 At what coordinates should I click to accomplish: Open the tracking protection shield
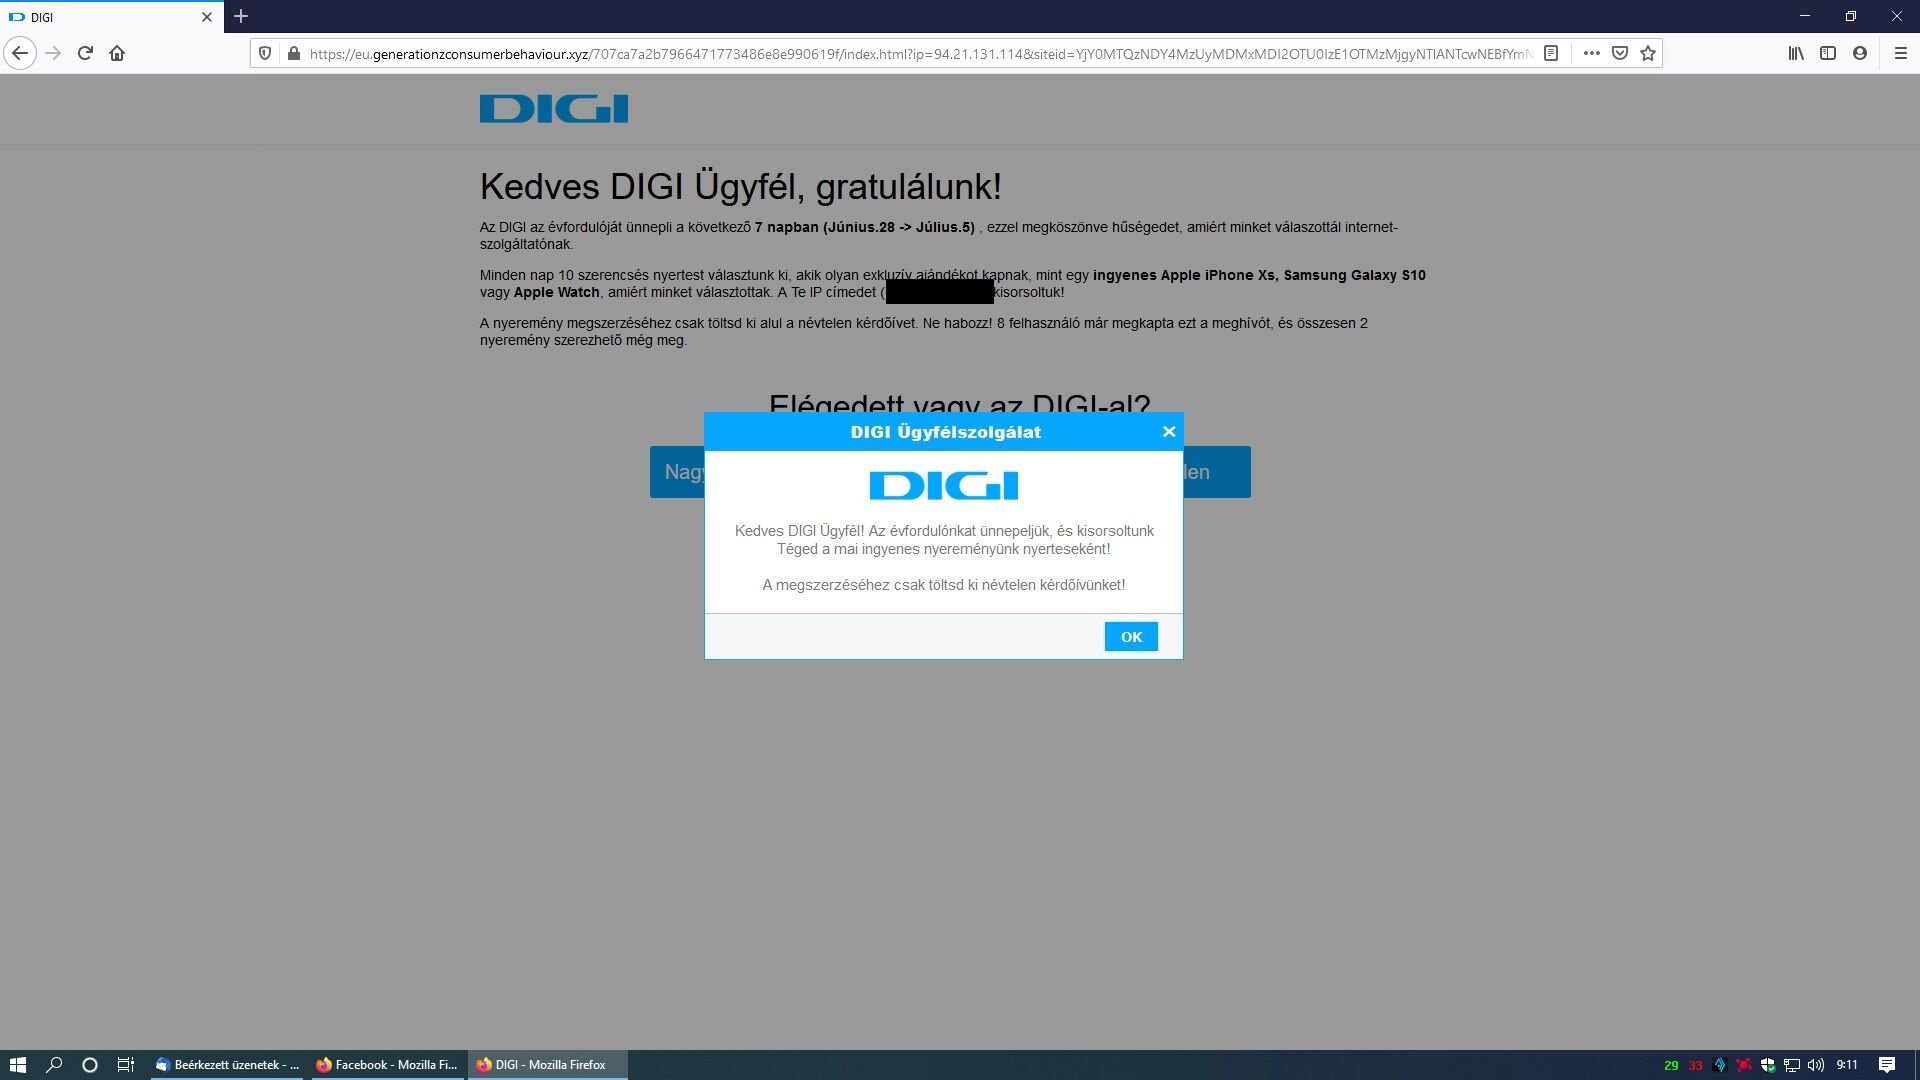point(265,53)
